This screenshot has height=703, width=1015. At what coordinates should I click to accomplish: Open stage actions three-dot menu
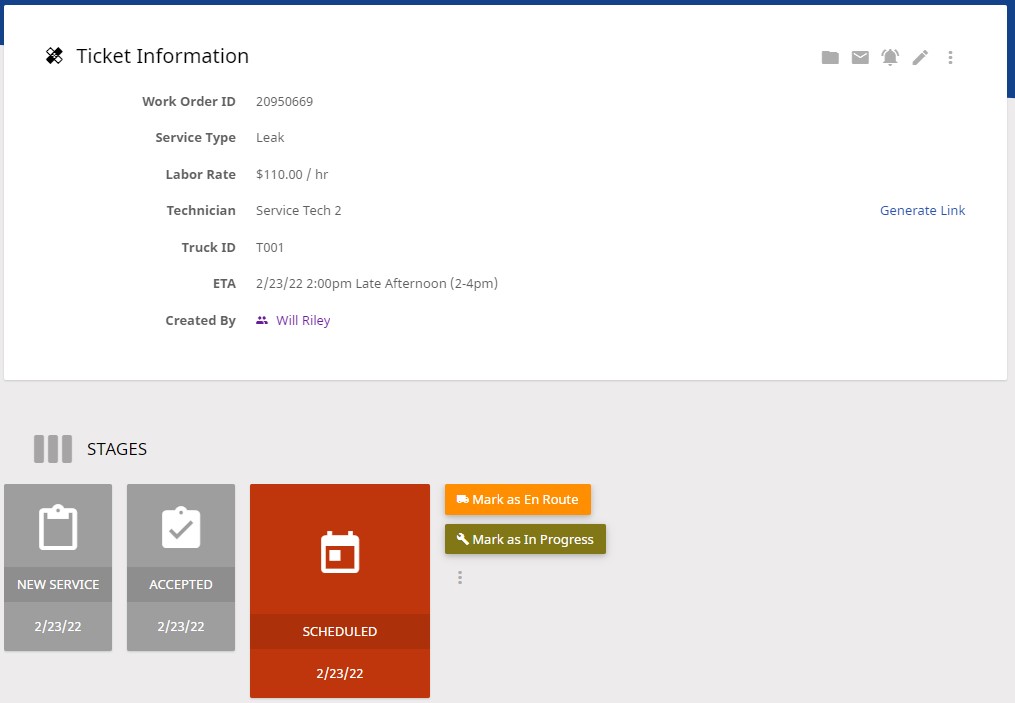[460, 577]
